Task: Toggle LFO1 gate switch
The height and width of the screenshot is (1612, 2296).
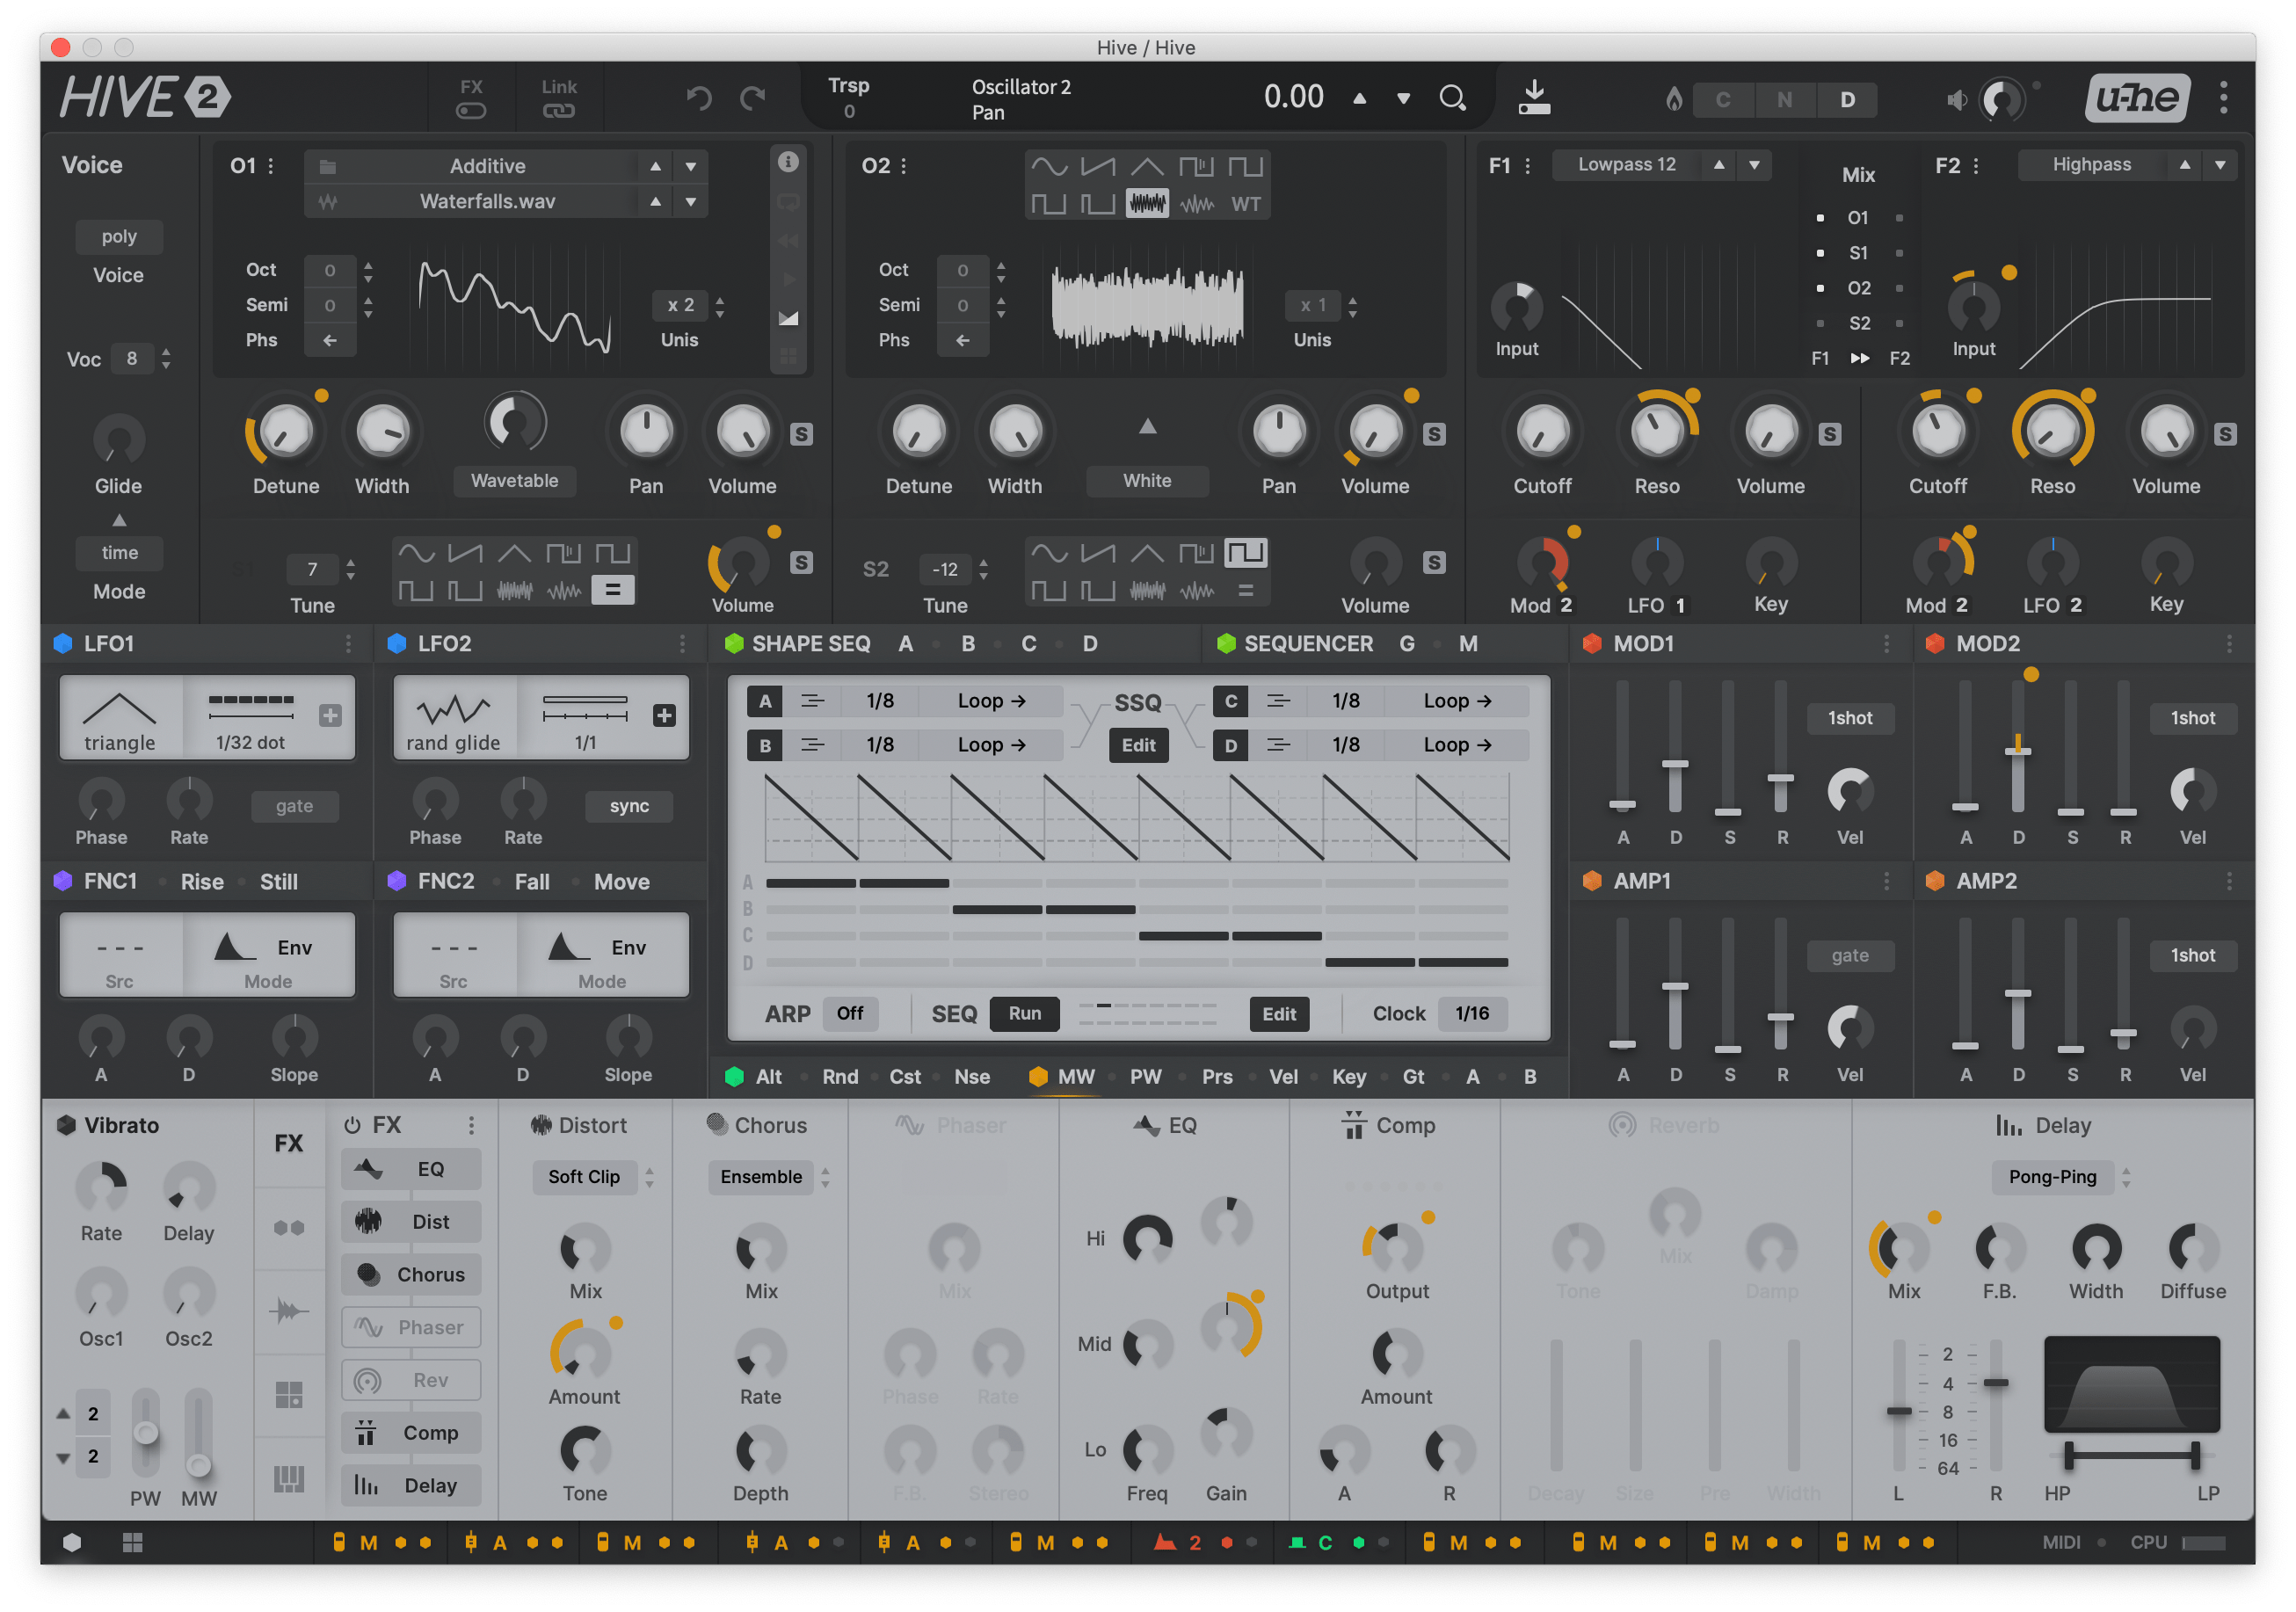Action: click(294, 806)
